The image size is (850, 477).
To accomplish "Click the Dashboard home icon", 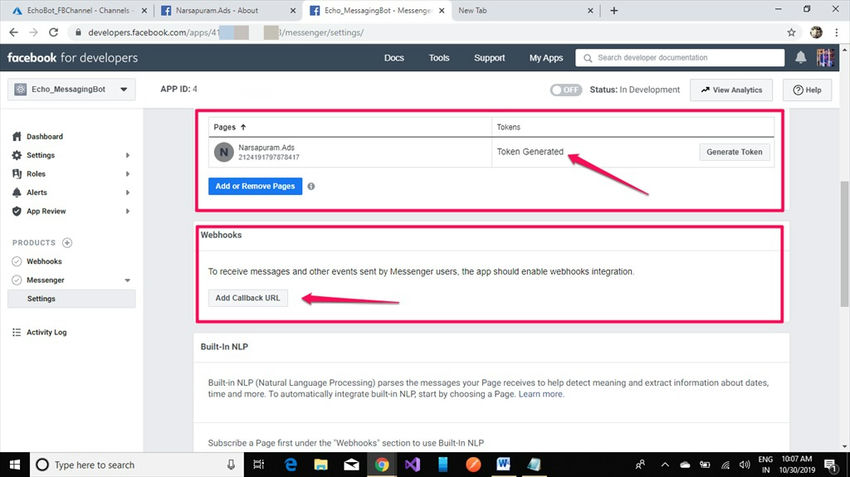I will [17, 137].
